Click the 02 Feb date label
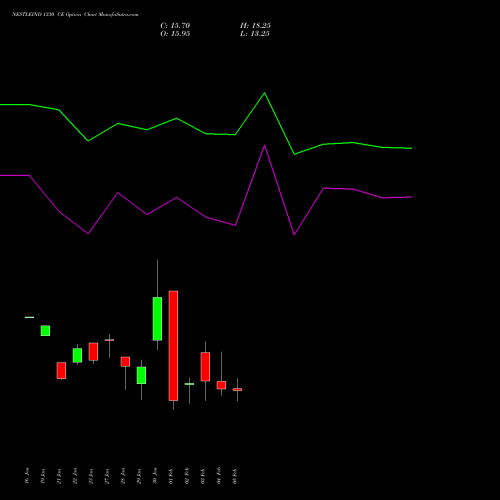Screen dimensions: 500x500 (187, 476)
